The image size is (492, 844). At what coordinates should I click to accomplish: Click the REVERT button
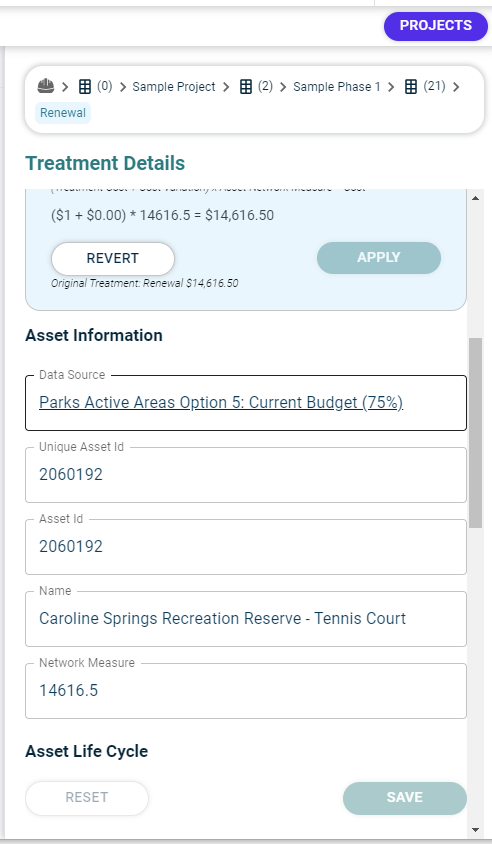tap(113, 258)
